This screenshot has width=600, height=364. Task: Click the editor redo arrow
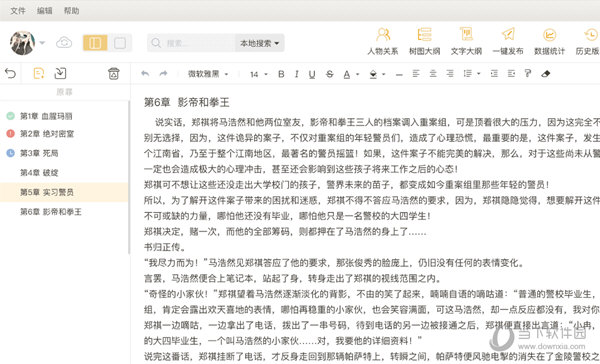(x=163, y=73)
